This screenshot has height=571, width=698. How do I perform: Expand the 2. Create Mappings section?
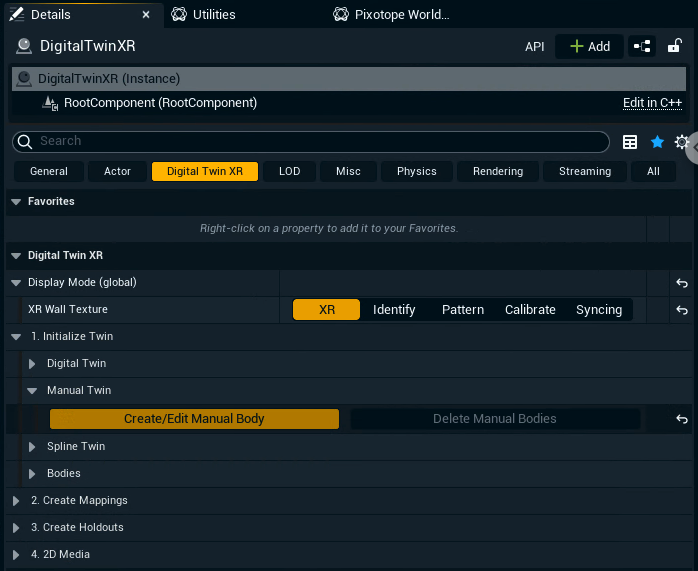point(16,500)
